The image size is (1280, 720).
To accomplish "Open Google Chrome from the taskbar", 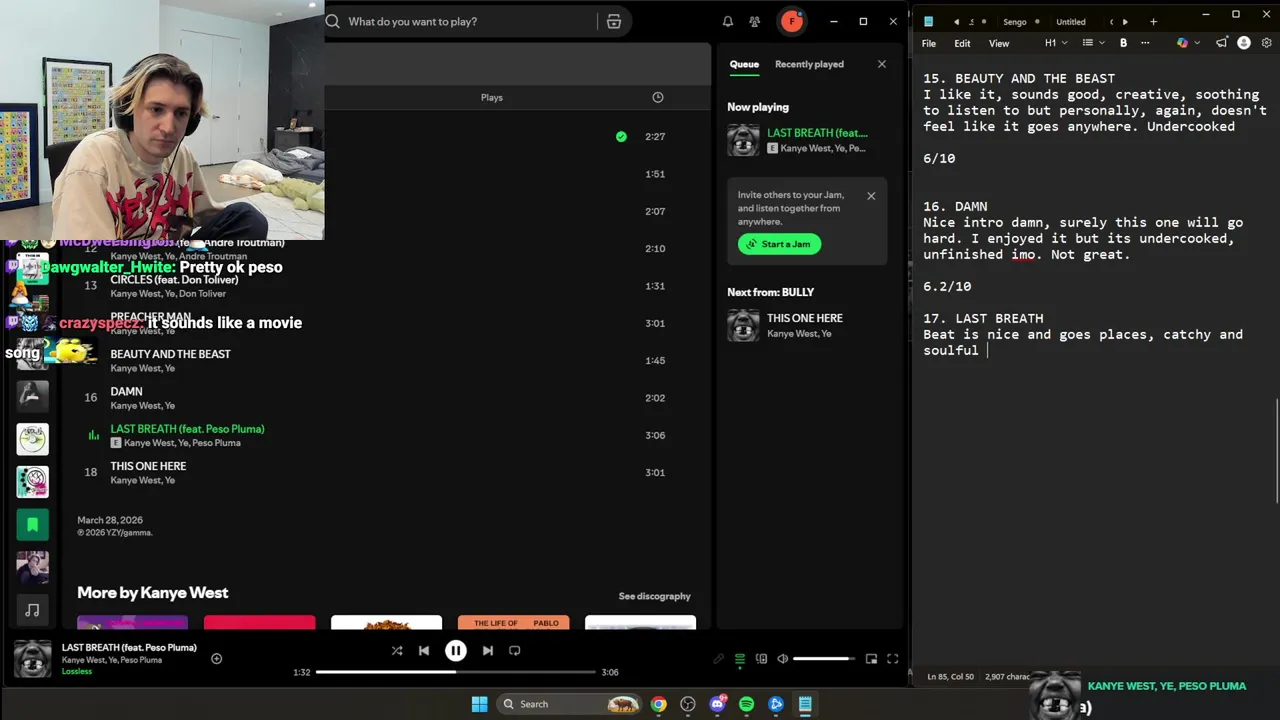I will click(x=658, y=704).
